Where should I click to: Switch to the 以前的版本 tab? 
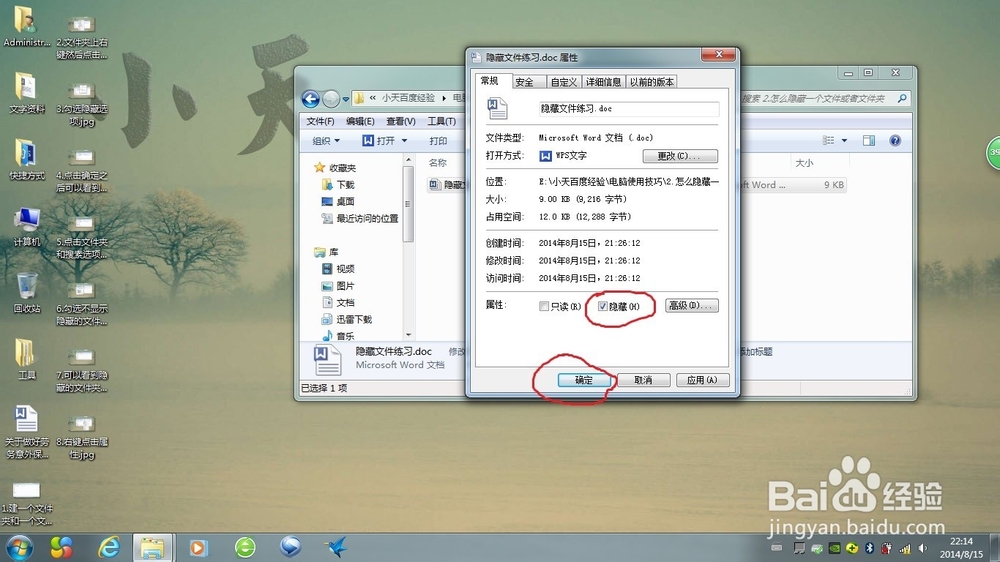tap(652, 82)
